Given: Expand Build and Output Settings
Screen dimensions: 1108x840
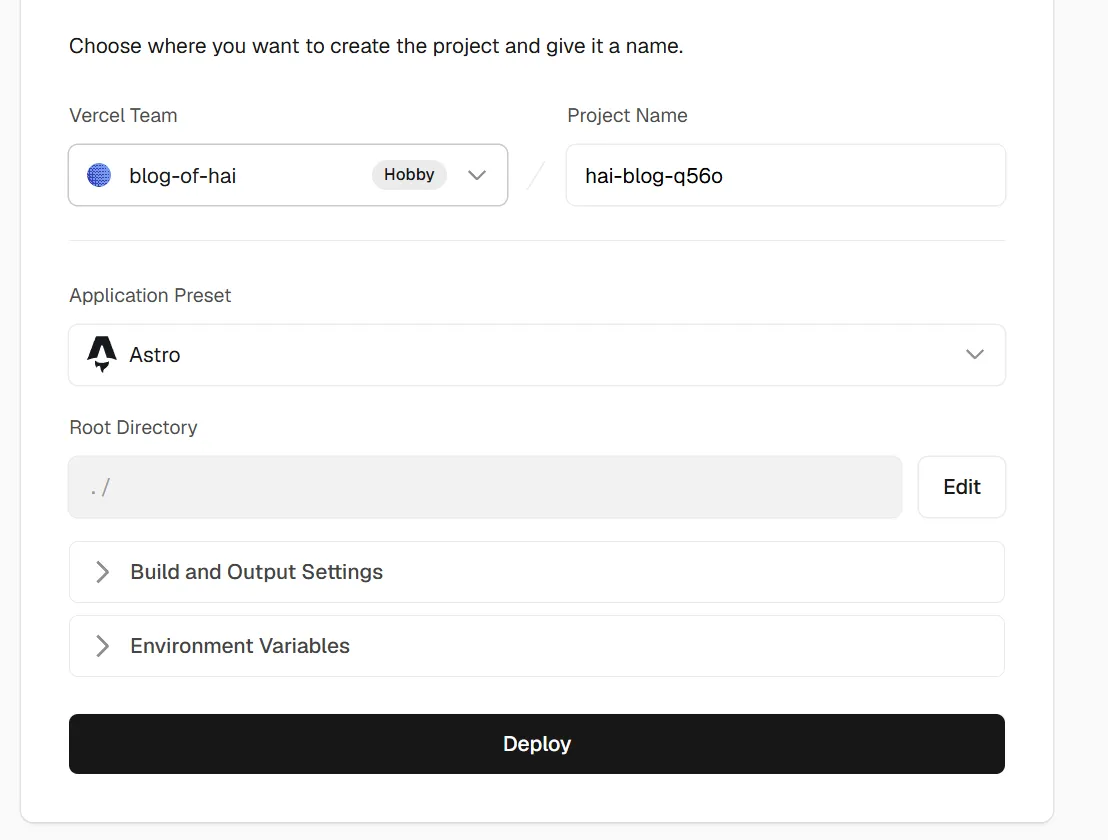Looking at the screenshot, I should [x=536, y=572].
